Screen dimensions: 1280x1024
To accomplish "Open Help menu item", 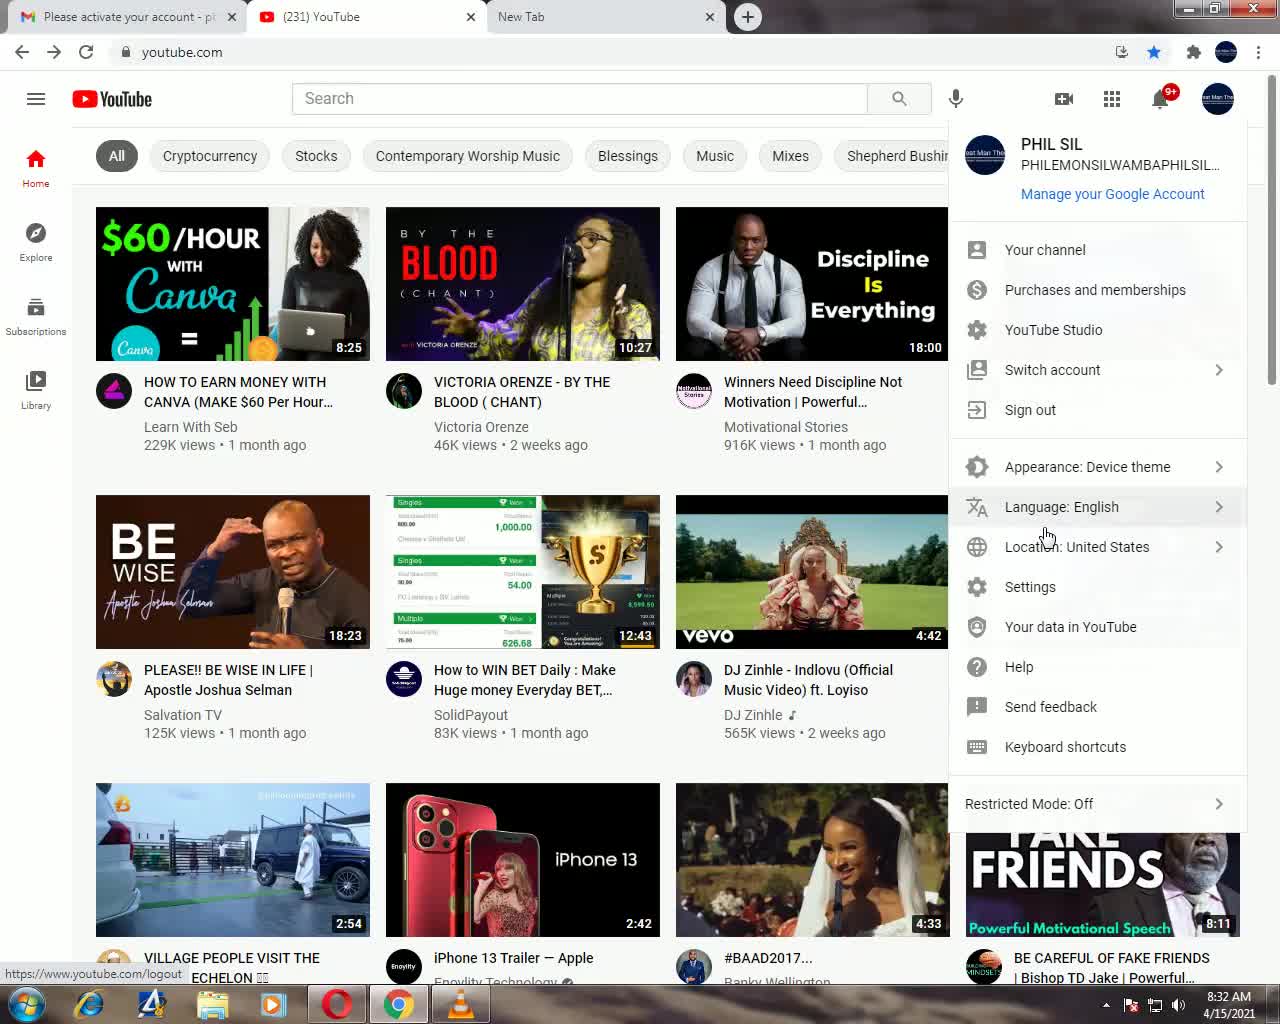I will [1097, 667].
